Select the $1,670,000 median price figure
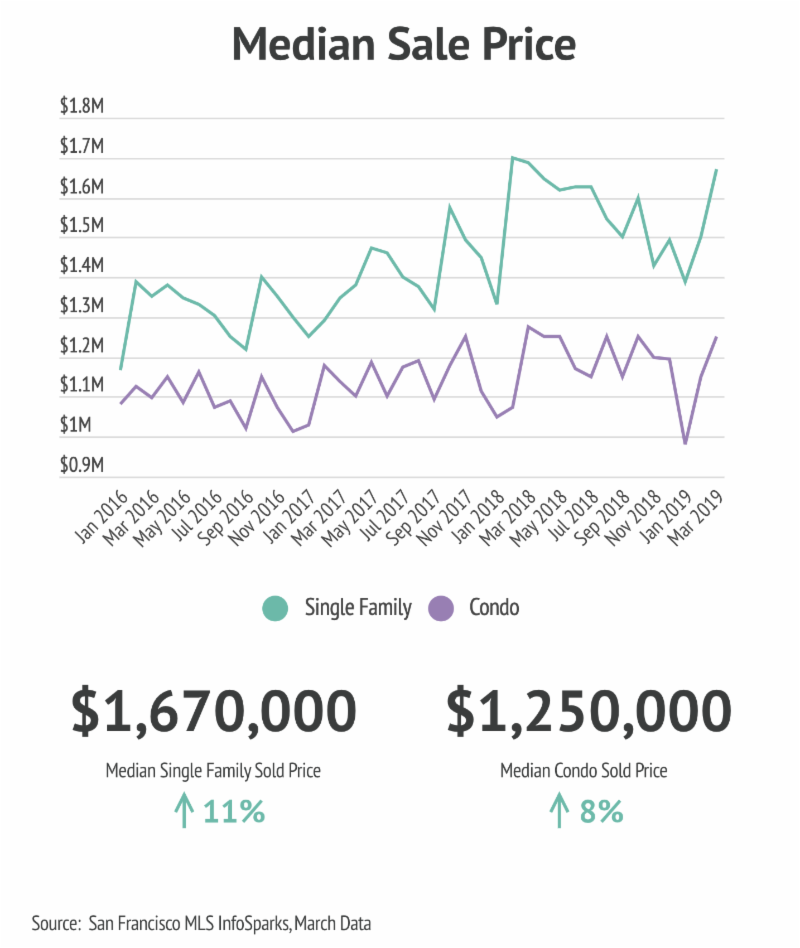Image resolution: width=800 pixels, height=948 pixels. (x=214, y=712)
